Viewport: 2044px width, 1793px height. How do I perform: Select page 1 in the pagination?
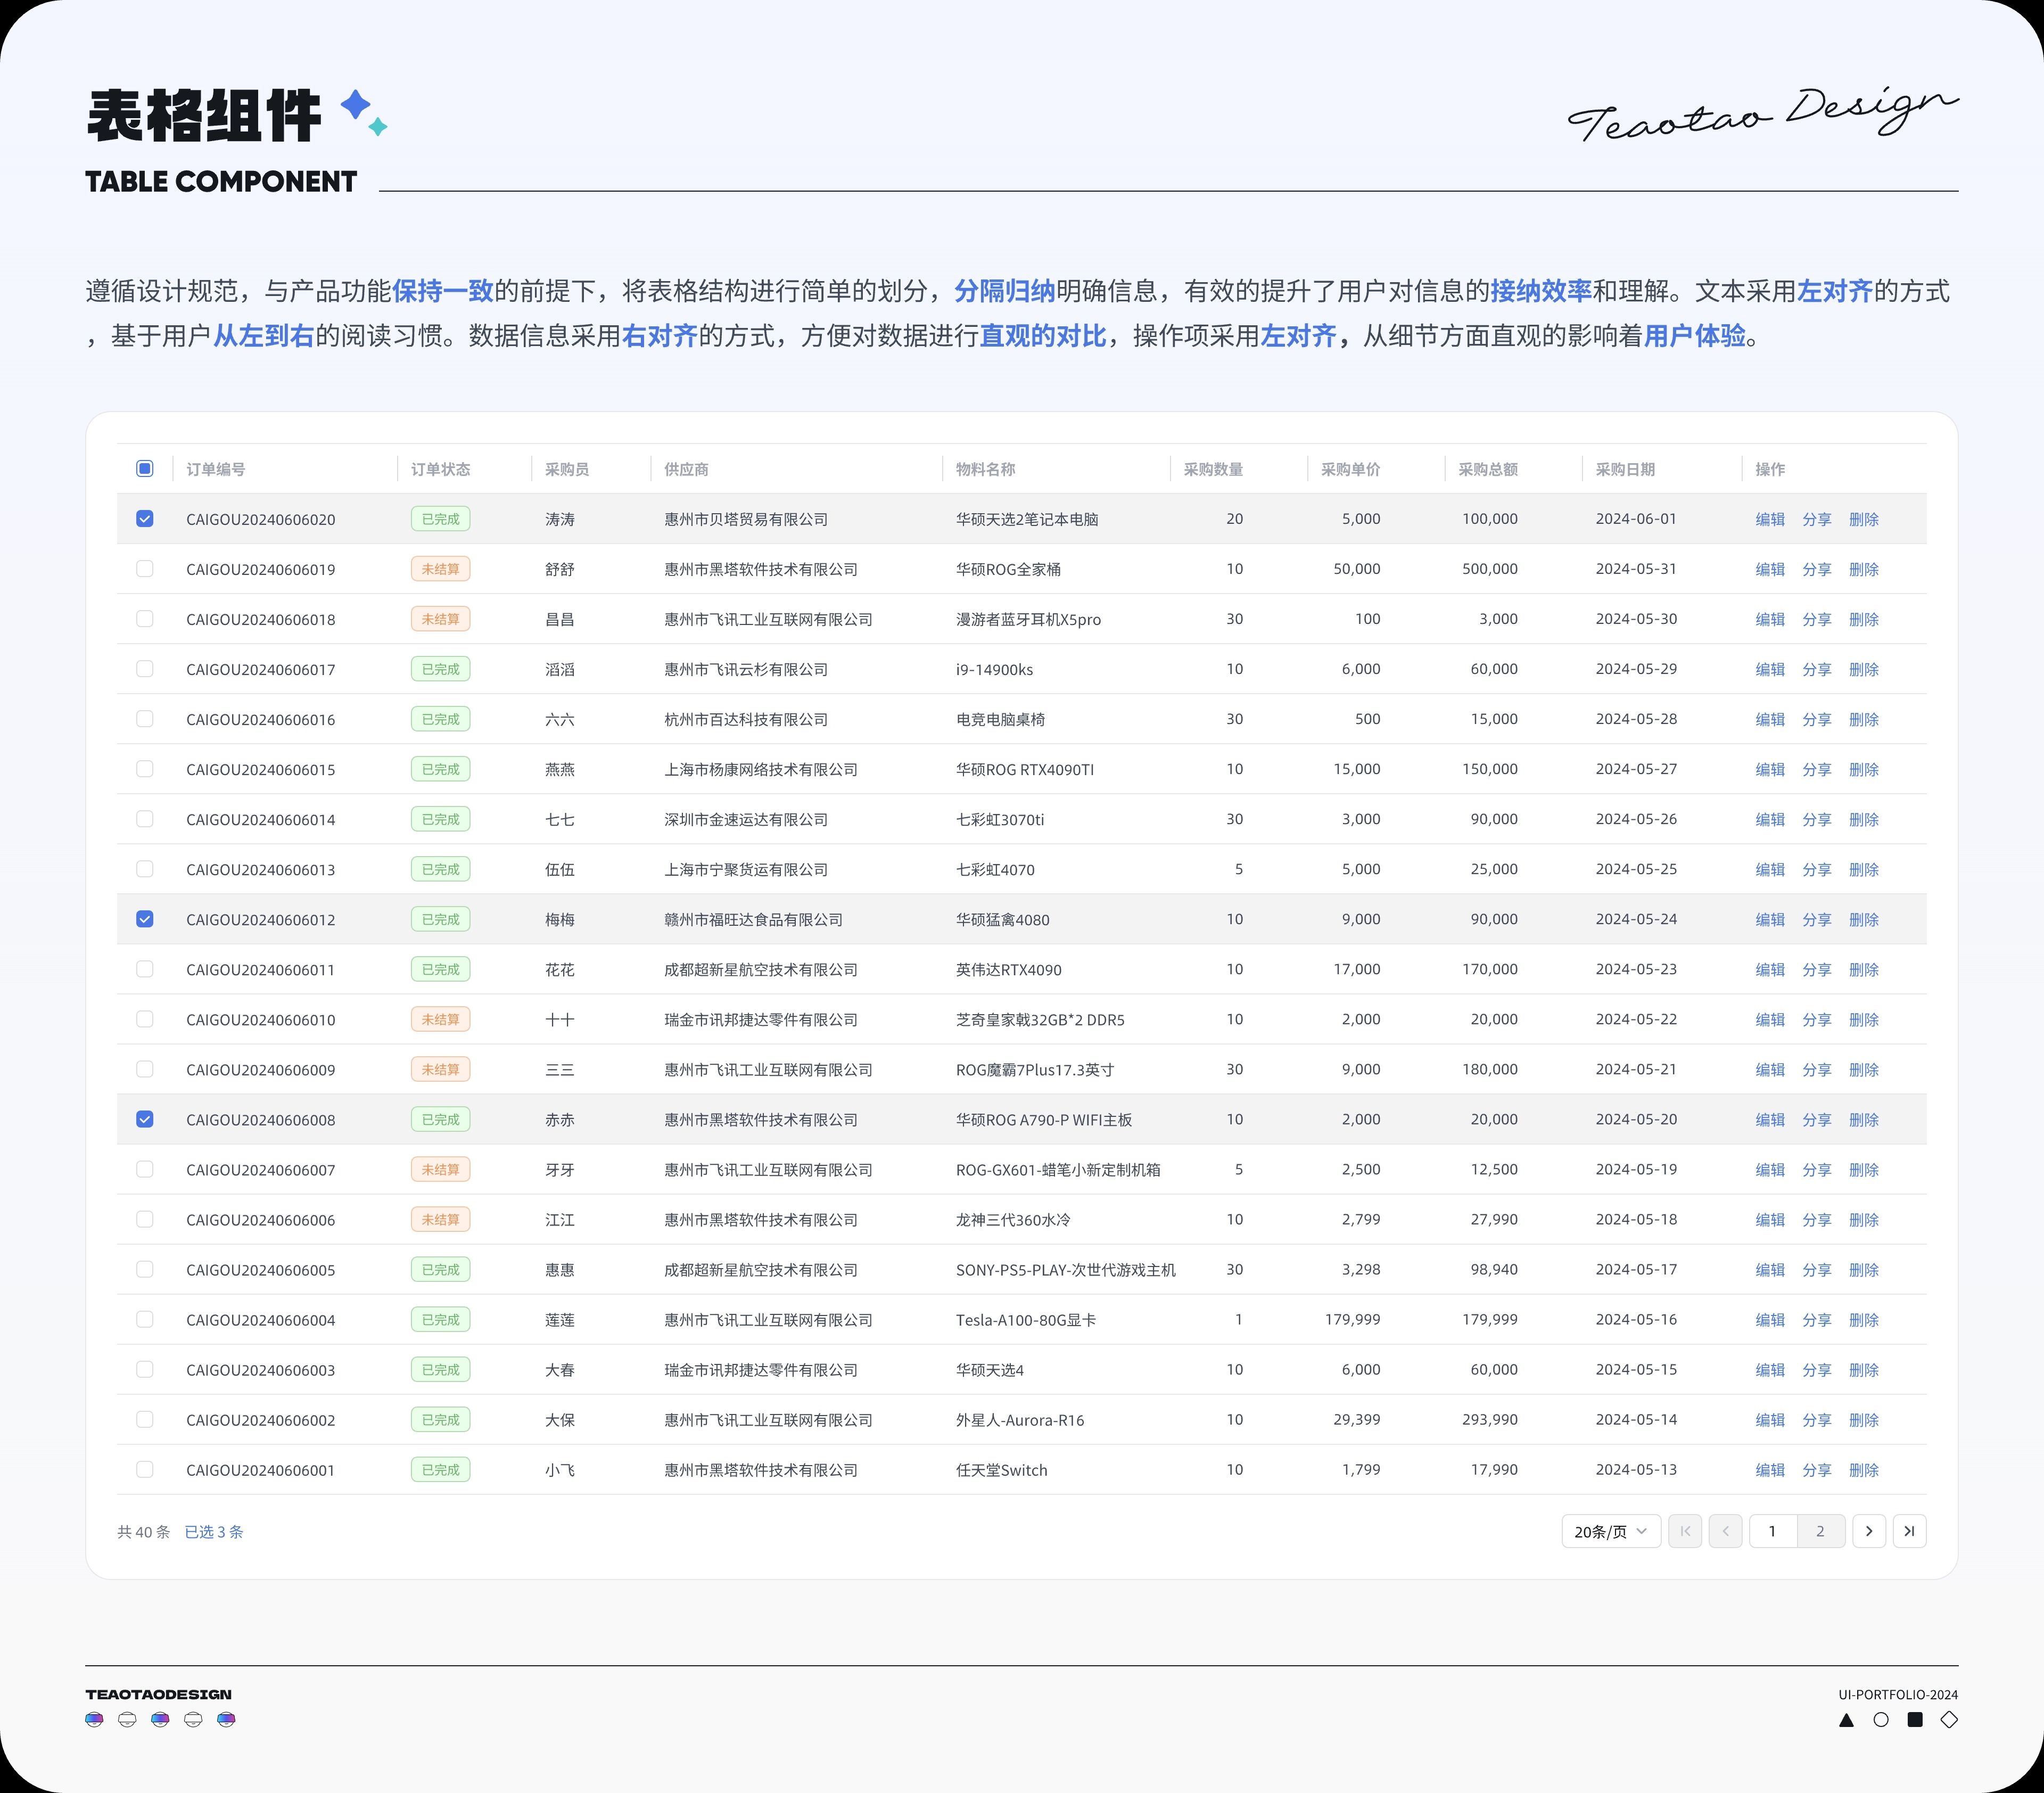pyautogui.click(x=1772, y=1531)
